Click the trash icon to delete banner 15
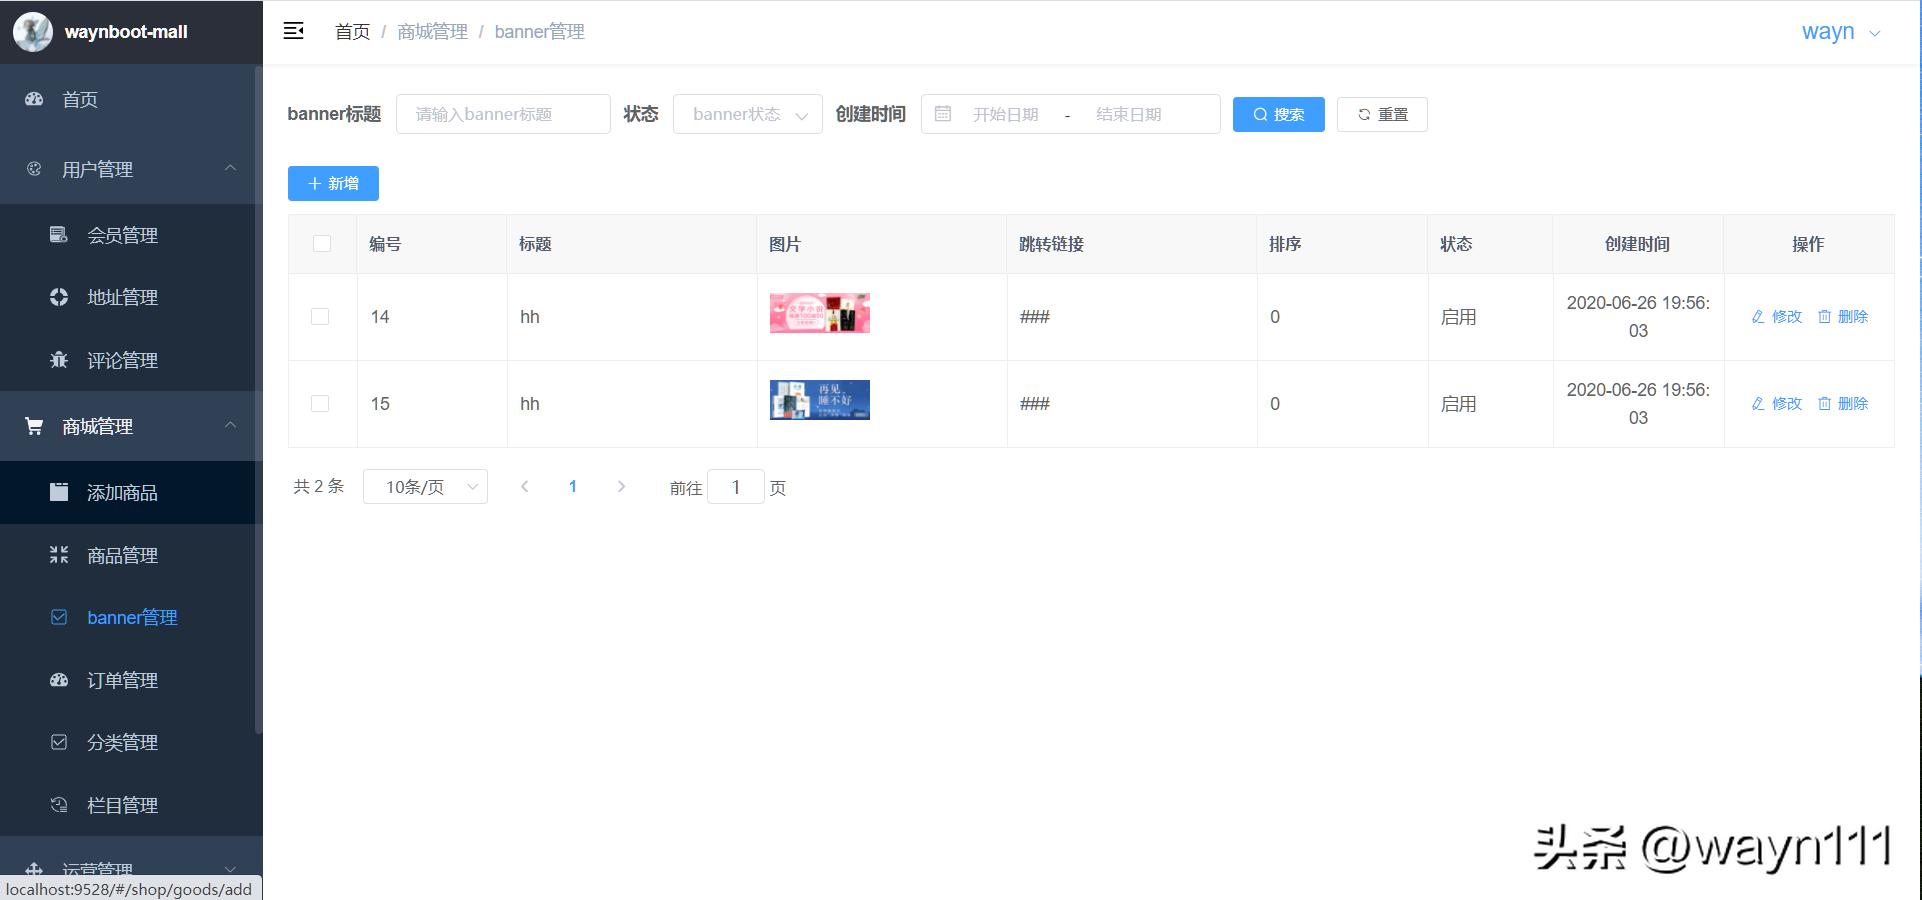 click(1823, 403)
